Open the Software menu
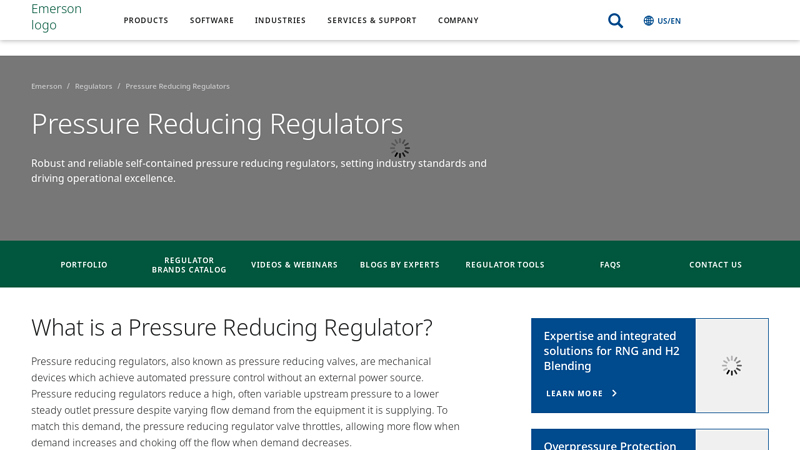Screen dimensions: 800x450 [x=212, y=20]
